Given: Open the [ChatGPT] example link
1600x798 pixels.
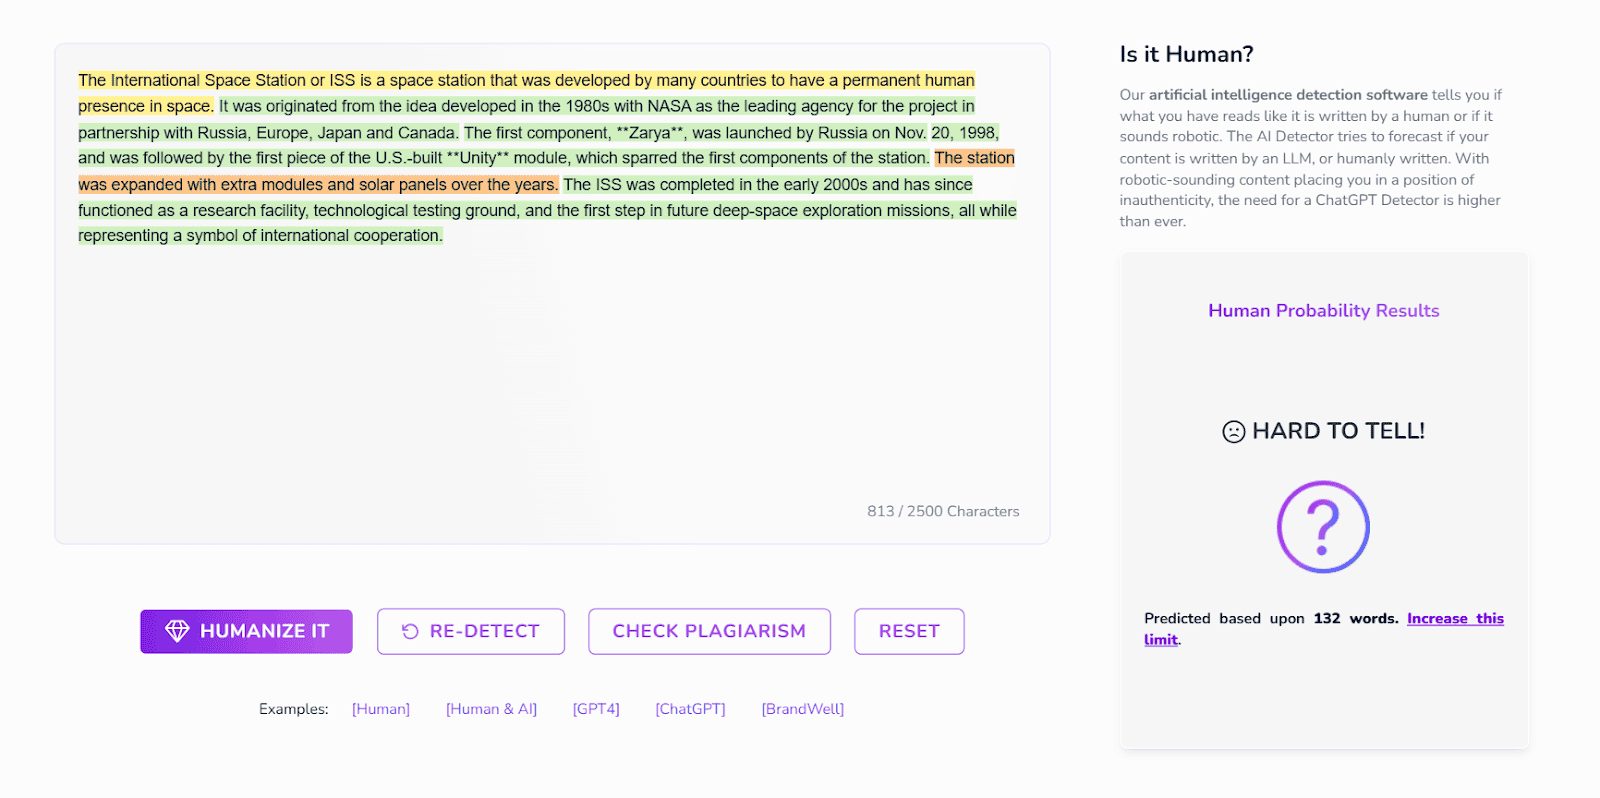Looking at the screenshot, I should (690, 709).
